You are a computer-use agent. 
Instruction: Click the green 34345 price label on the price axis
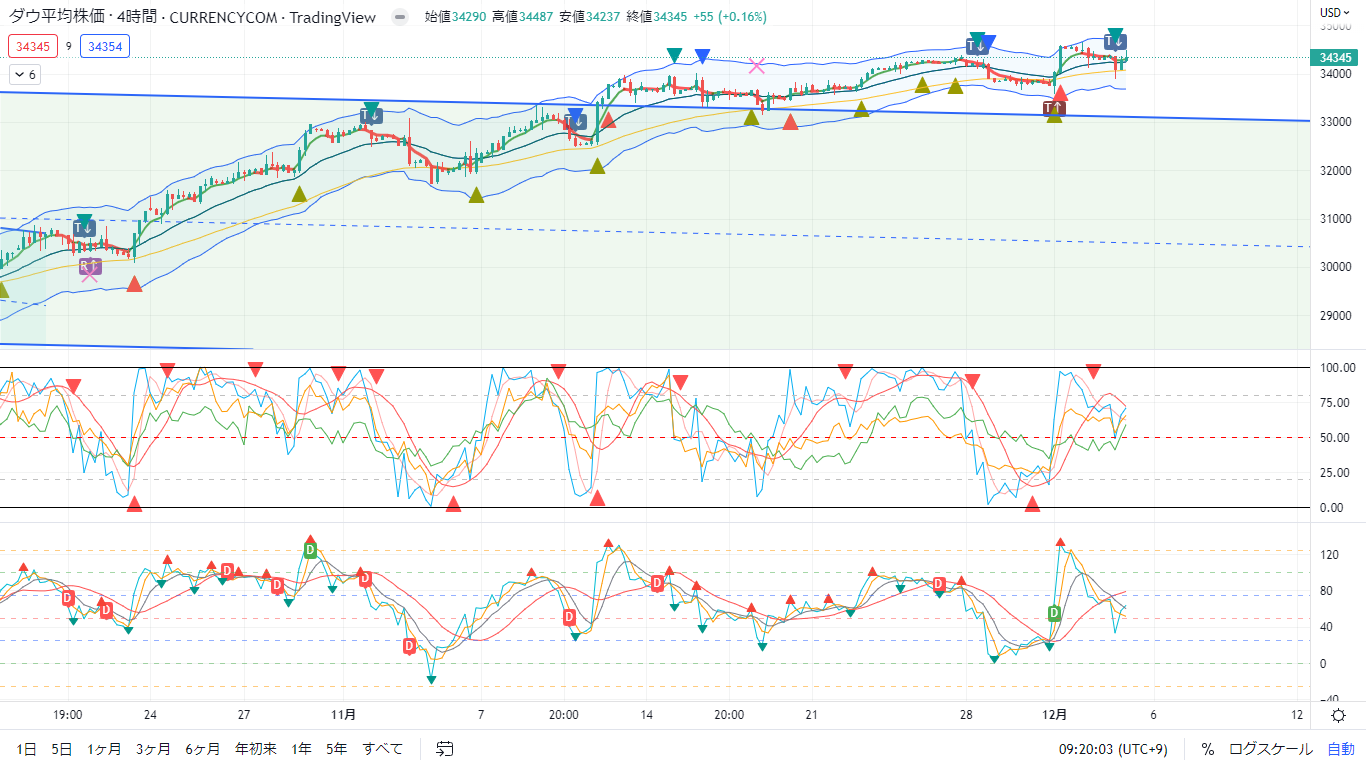pos(1336,58)
